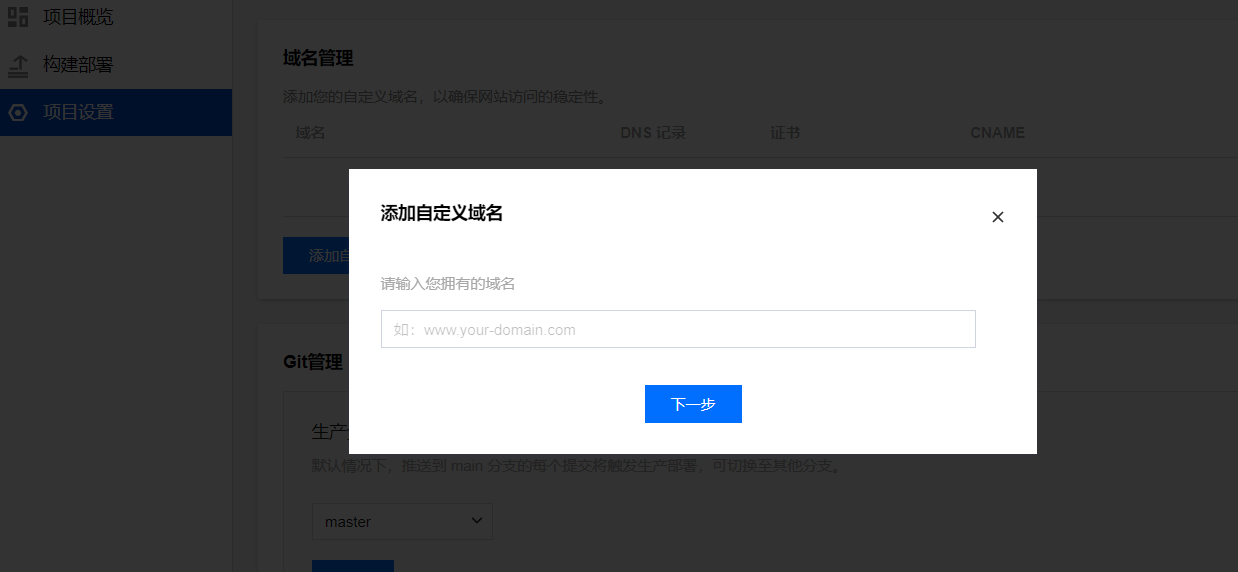Select the 项目设置 menu item text
This screenshot has width=1238, height=572.
[x=78, y=113]
